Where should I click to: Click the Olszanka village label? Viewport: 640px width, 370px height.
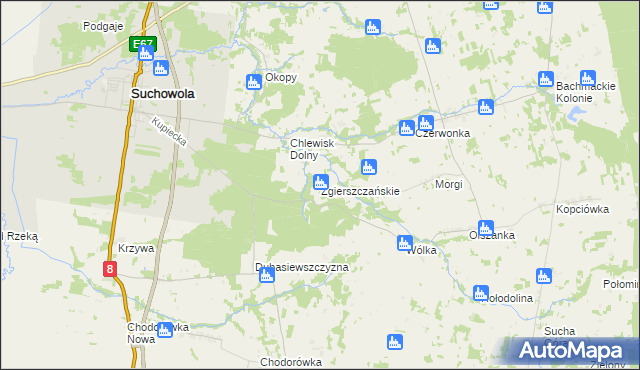click(x=492, y=235)
